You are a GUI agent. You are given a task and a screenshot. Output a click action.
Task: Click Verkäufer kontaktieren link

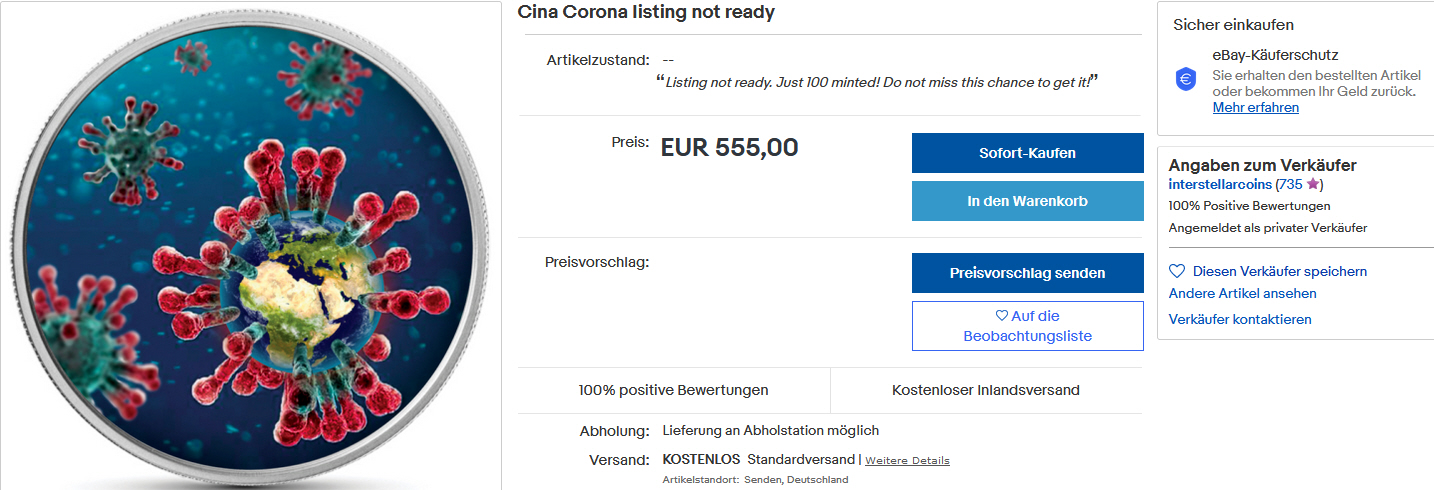(x=1240, y=320)
